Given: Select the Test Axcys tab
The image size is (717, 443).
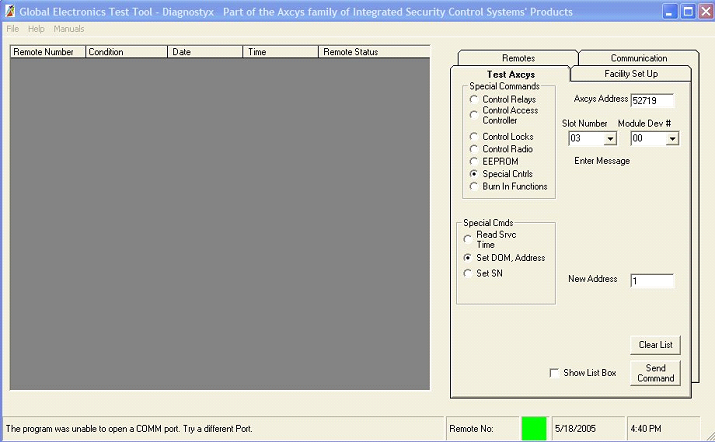Looking at the screenshot, I should 510,74.
